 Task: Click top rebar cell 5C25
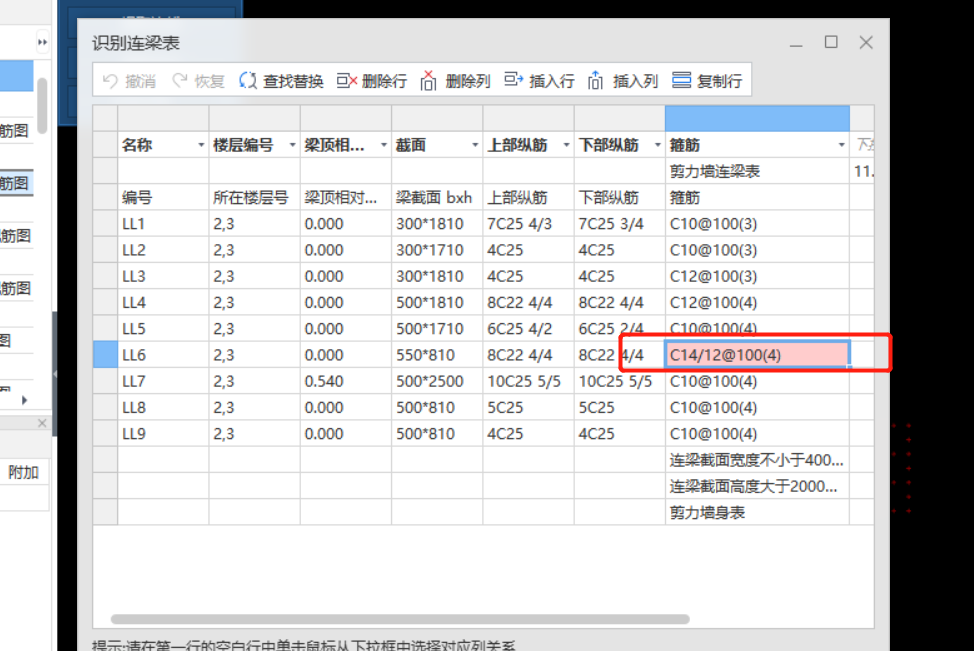pos(529,407)
